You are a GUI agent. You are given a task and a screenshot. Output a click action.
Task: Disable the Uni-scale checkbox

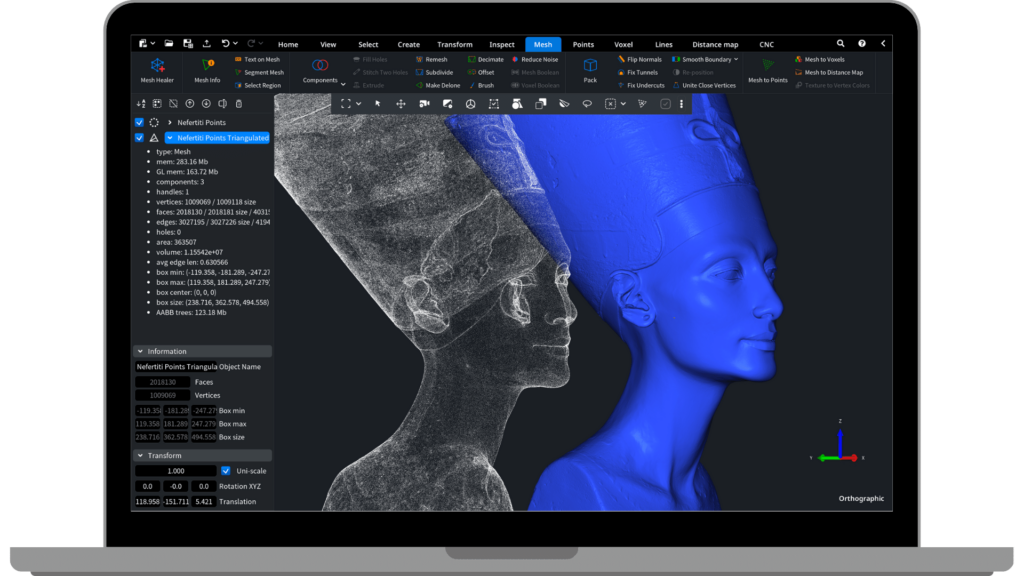click(x=226, y=471)
